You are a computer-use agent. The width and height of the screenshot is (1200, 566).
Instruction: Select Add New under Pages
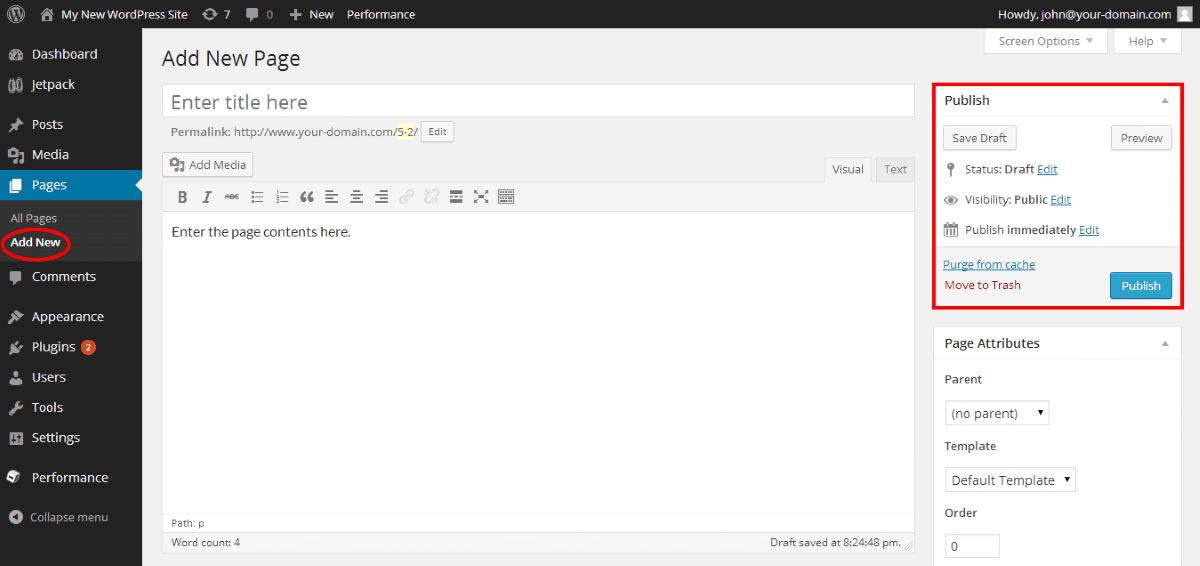(x=35, y=242)
